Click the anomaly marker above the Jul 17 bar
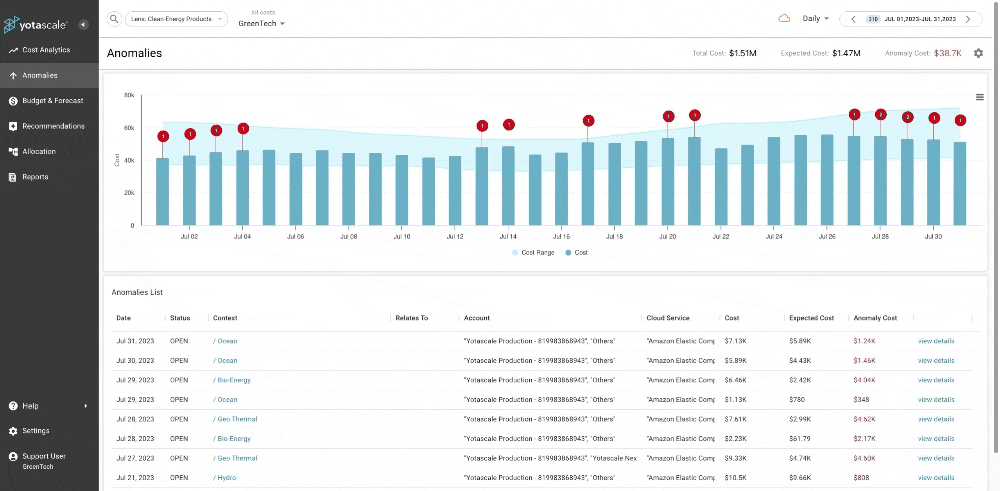The width and height of the screenshot is (1000, 491). tap(589, 121)
